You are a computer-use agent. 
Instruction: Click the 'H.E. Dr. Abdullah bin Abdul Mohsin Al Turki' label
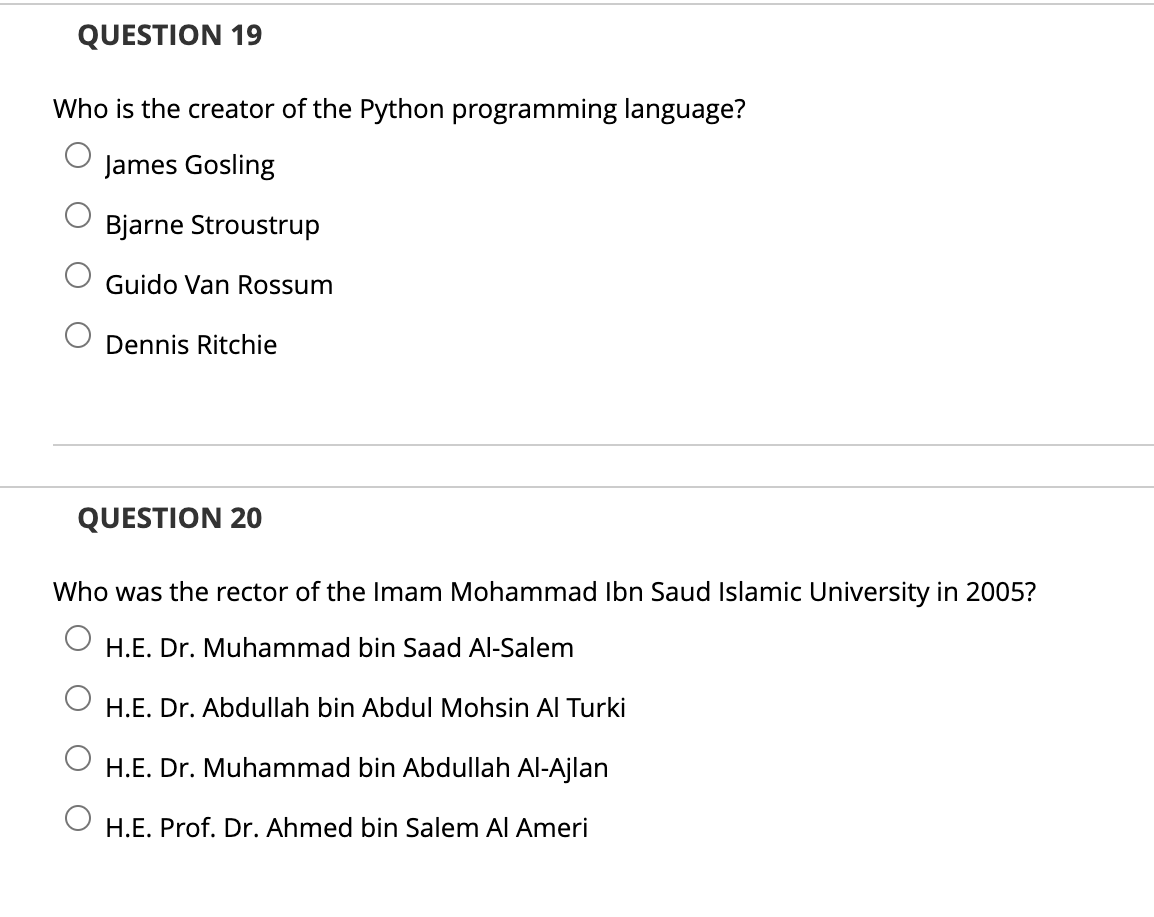(365, 708)
